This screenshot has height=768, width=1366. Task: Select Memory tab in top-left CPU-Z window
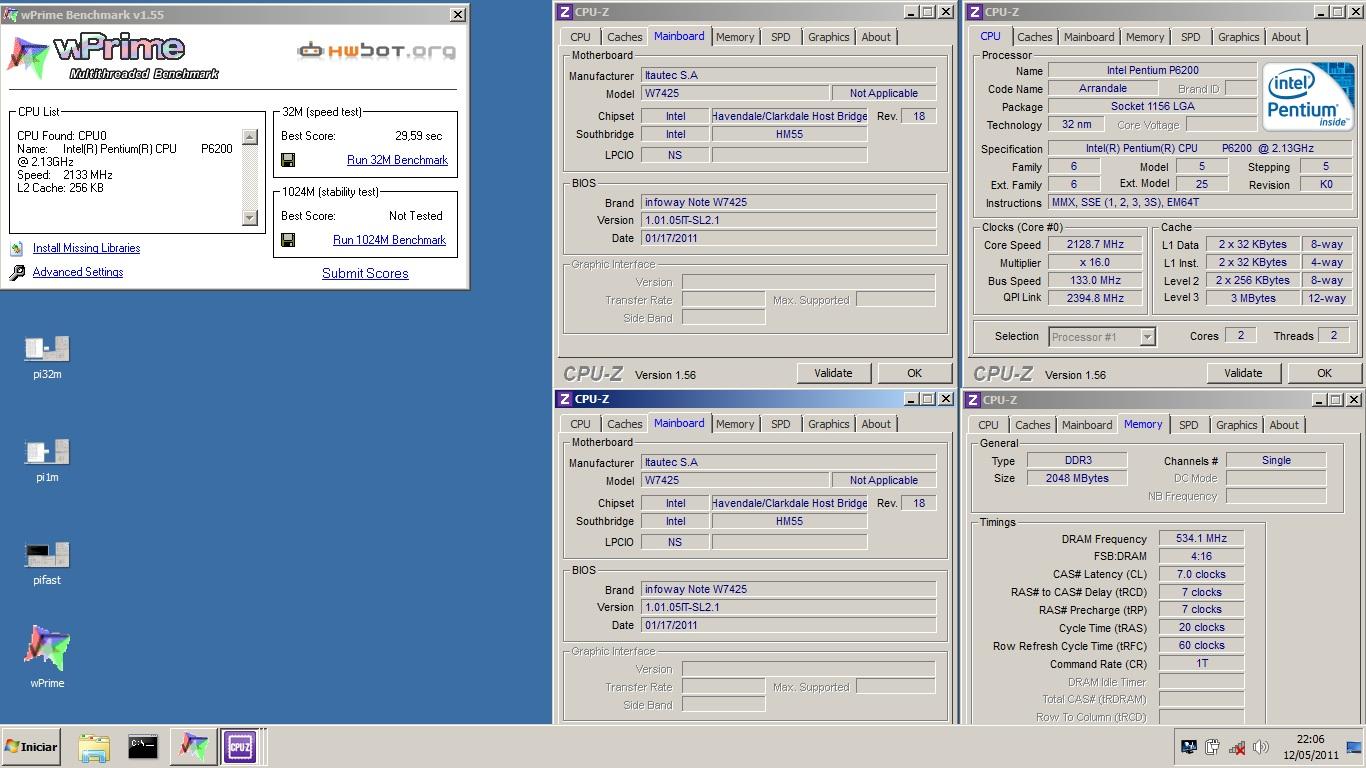pos(735,37)
